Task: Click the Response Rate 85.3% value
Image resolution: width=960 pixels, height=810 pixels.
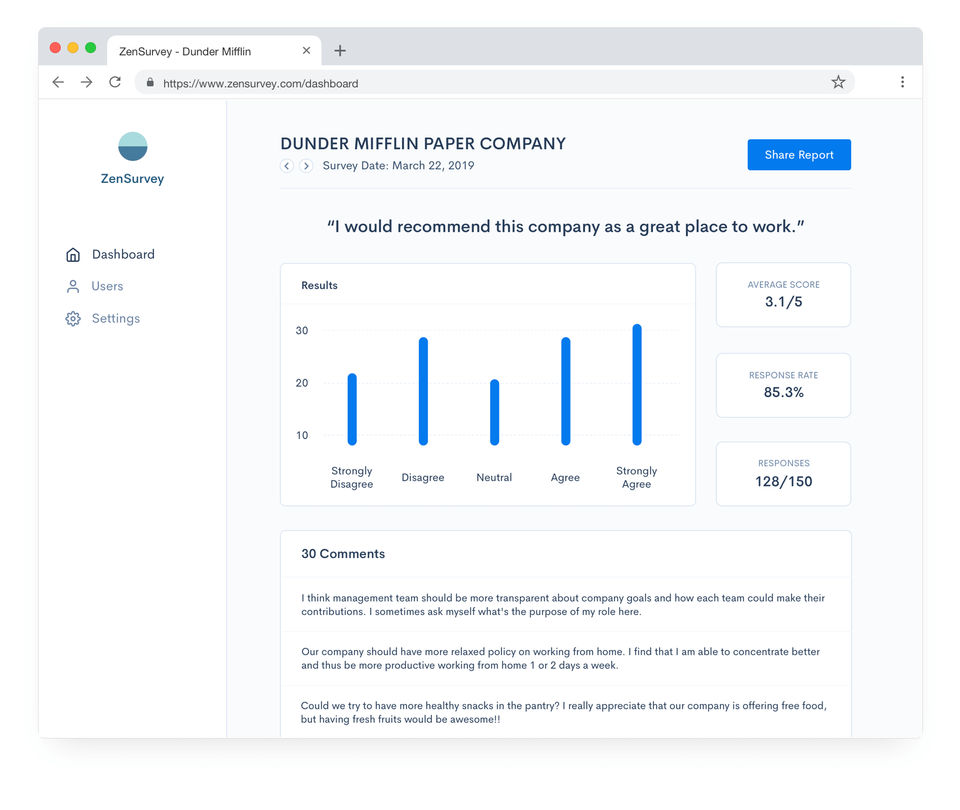Action: 784,392
